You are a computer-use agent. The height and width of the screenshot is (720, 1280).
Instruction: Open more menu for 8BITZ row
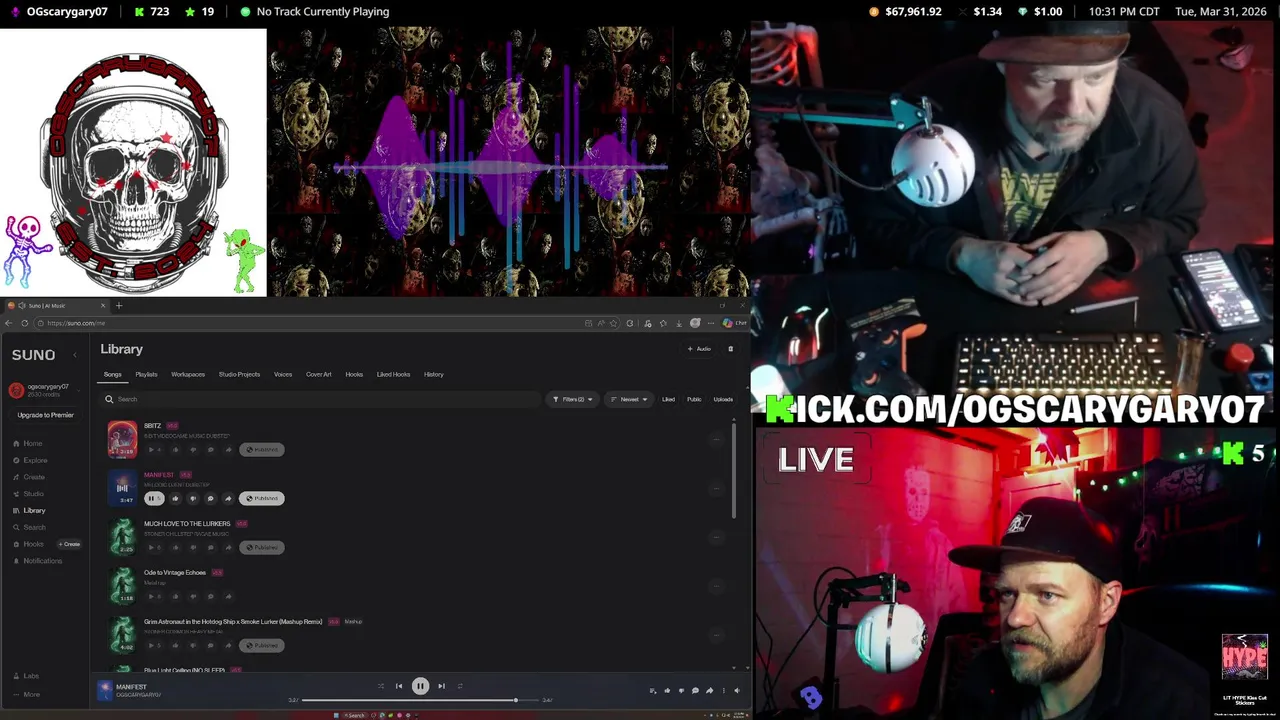(715, 439)
